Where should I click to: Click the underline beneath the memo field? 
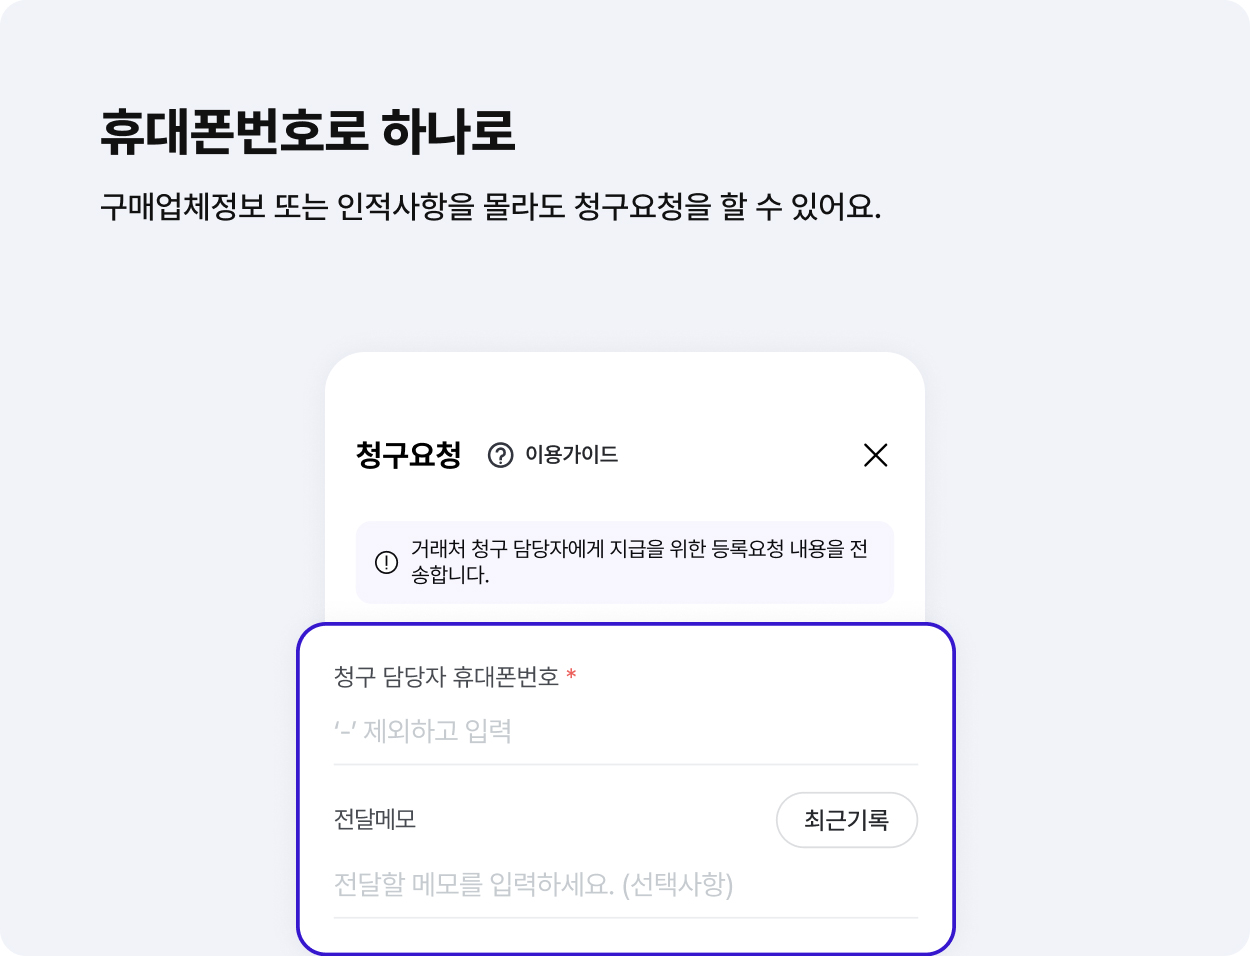pyautogui.click(x=626, y=917)
